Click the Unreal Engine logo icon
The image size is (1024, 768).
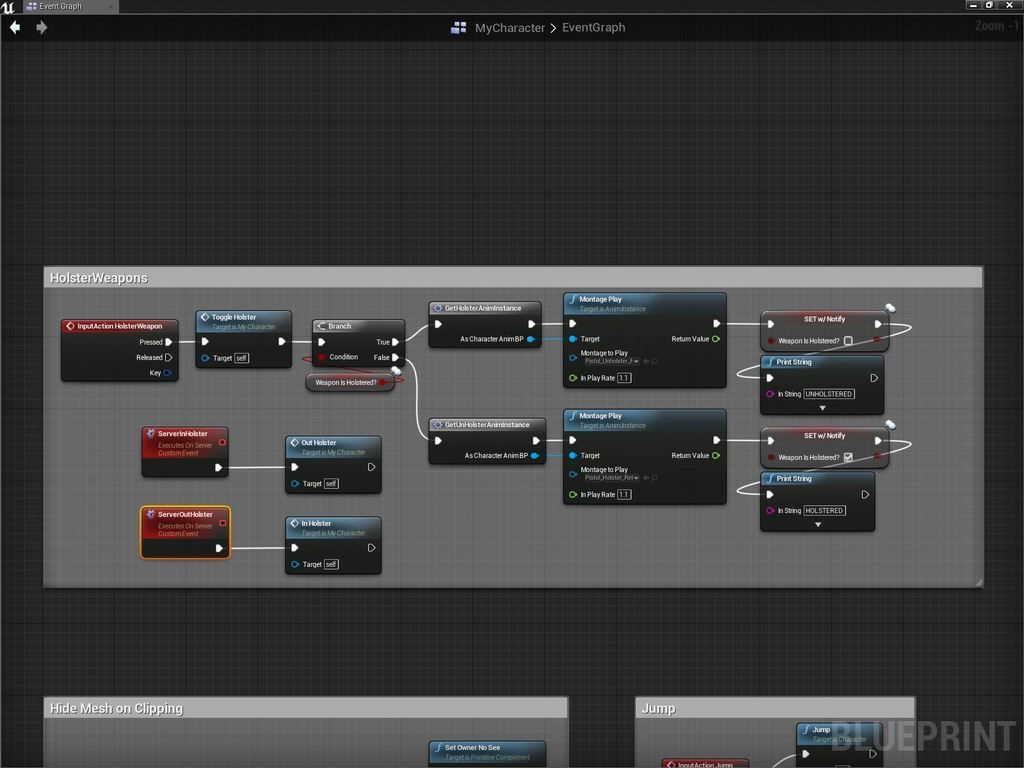coord(9,7)
